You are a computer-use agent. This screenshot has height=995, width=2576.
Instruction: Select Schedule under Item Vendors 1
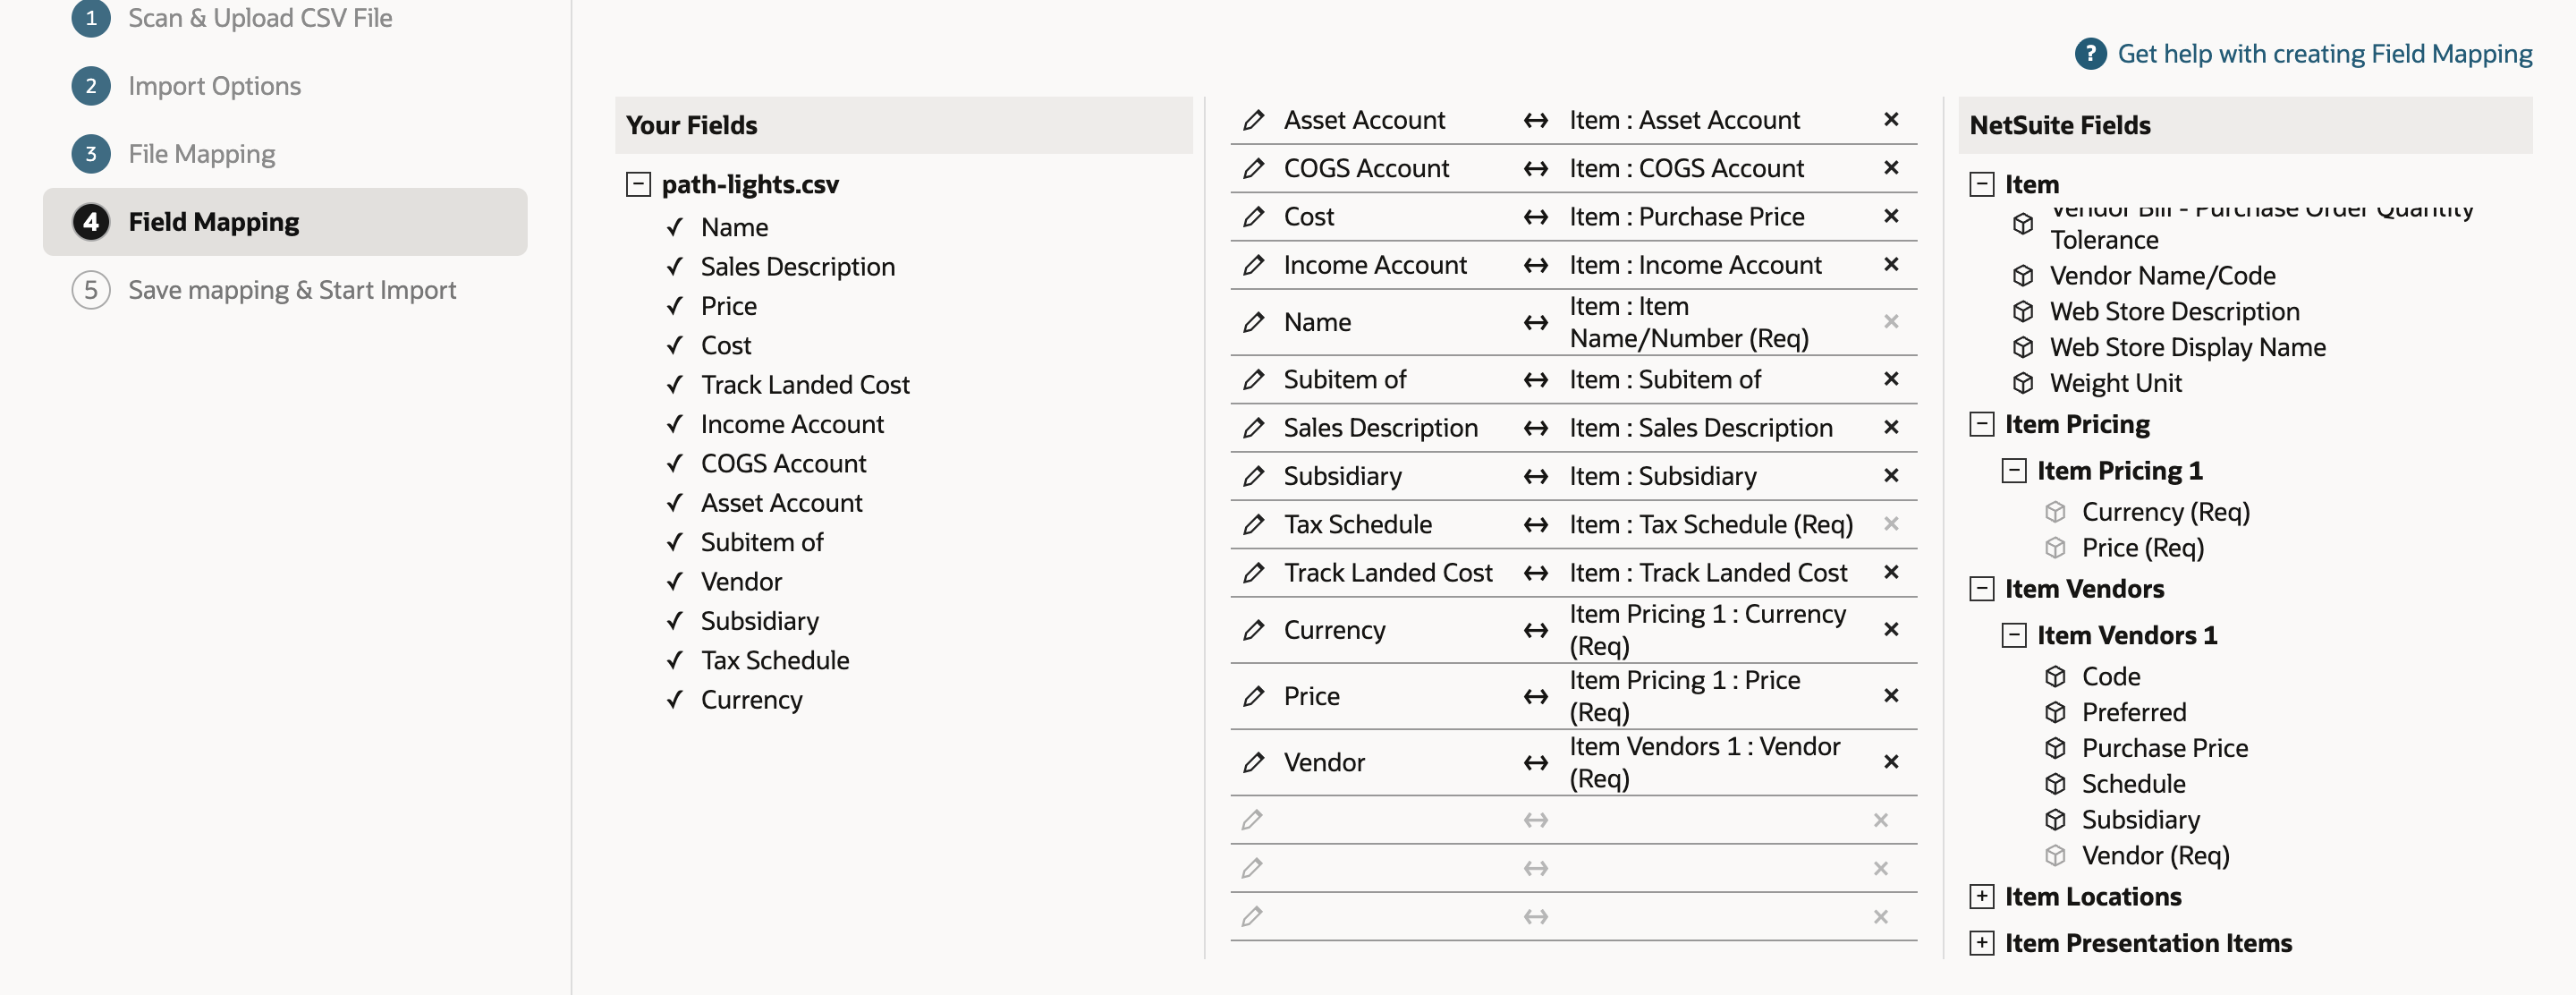pos(2133,784)
